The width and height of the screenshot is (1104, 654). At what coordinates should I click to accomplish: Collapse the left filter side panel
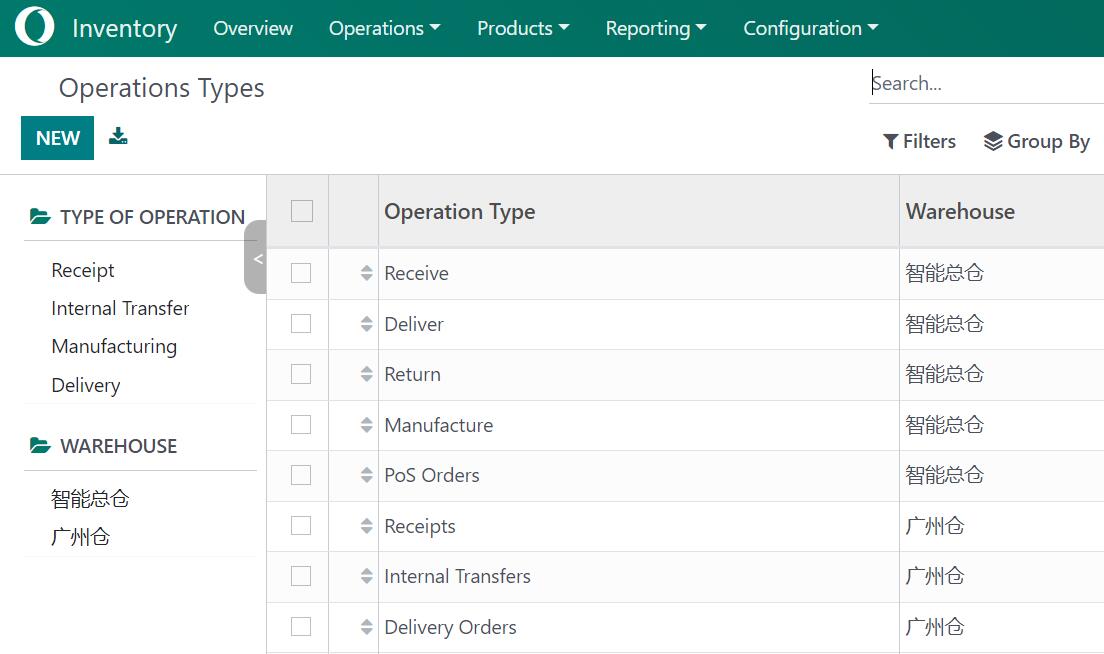tap(256, 258)
